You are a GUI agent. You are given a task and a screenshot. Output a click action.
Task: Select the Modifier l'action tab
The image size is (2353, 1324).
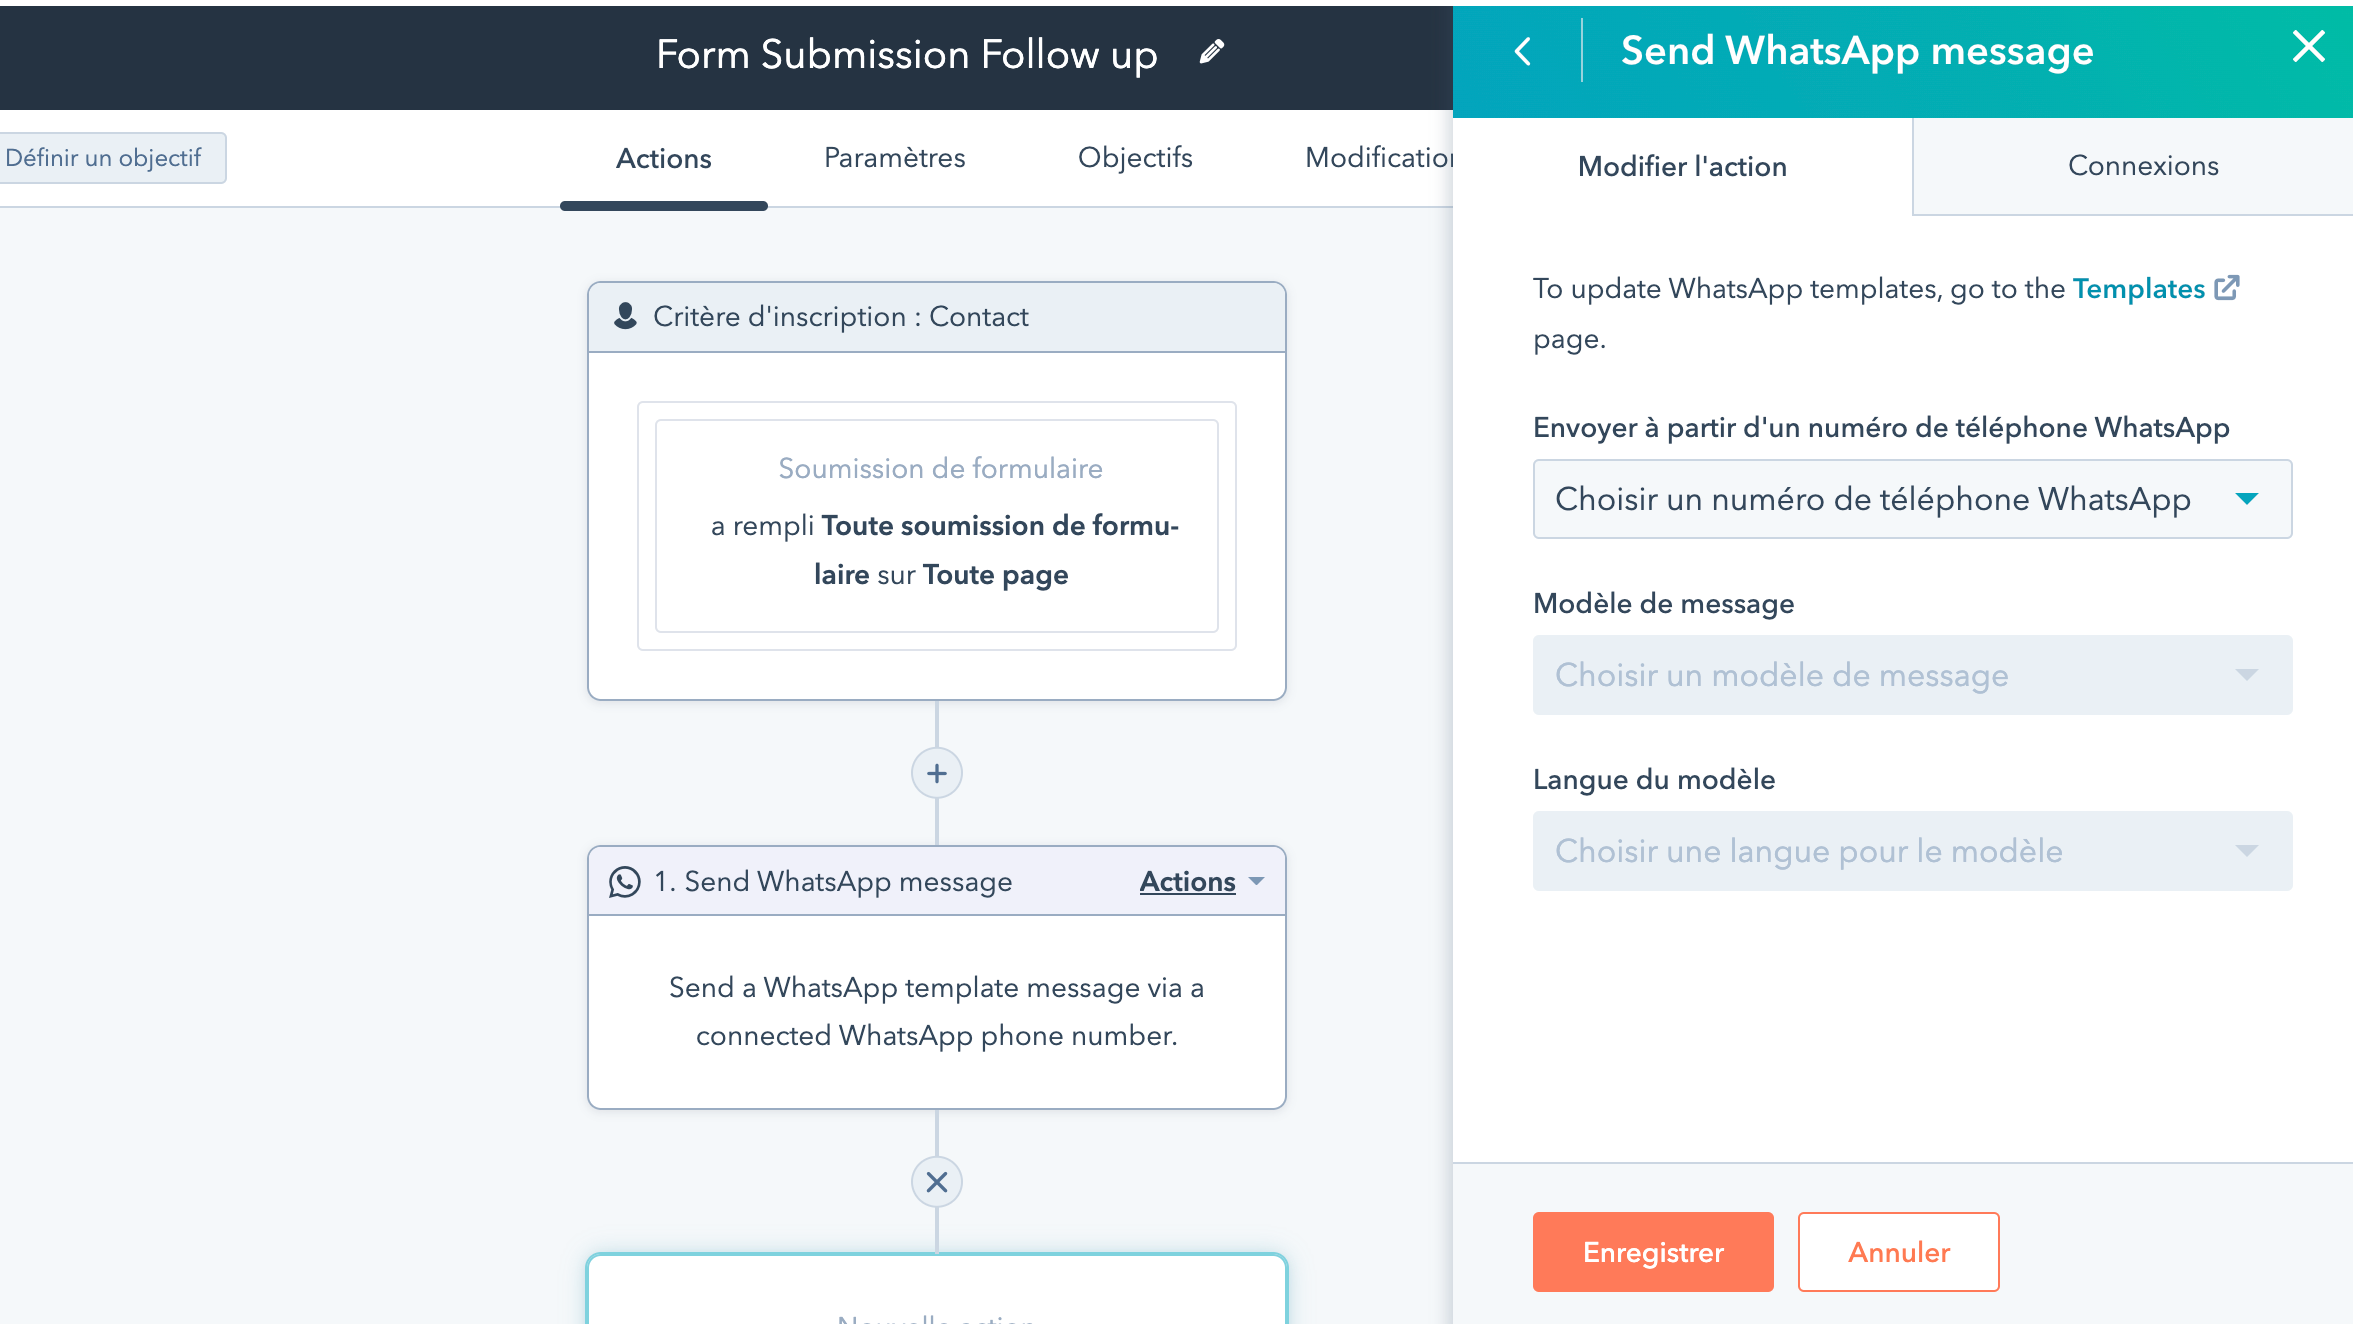point(1681,166)
